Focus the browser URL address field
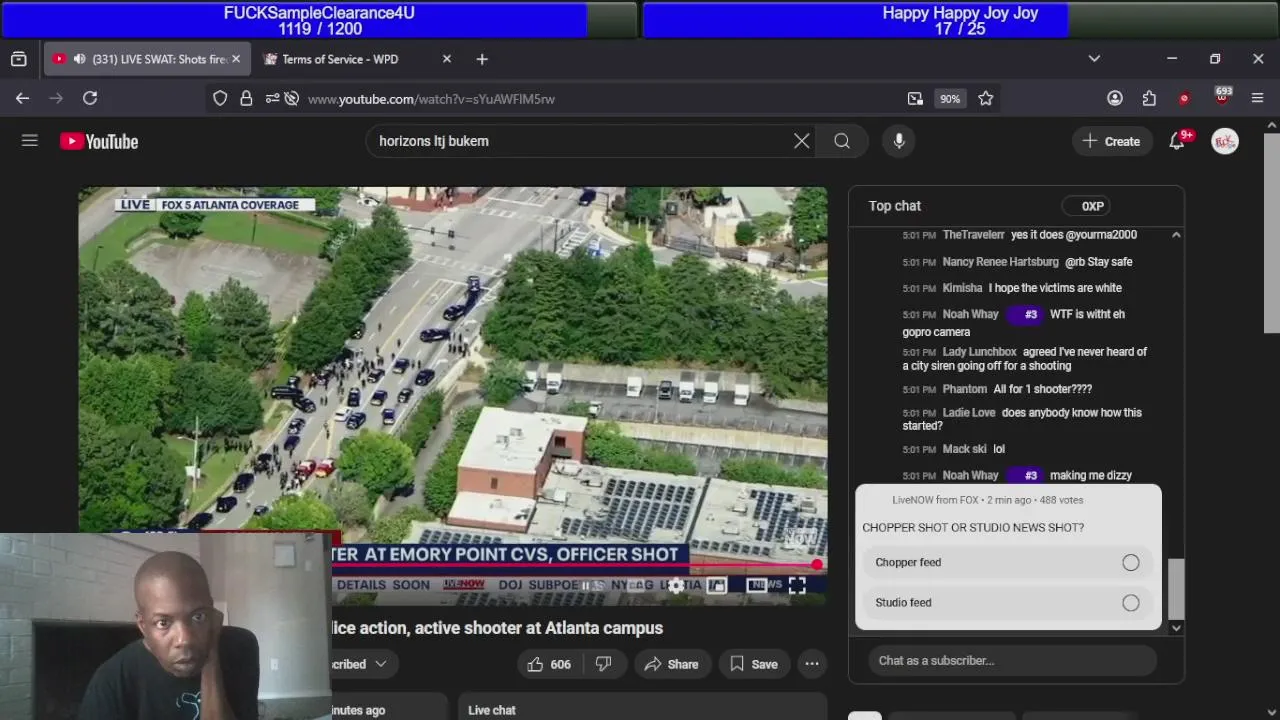The image size is (1280, 720). [x=600, y=98]
